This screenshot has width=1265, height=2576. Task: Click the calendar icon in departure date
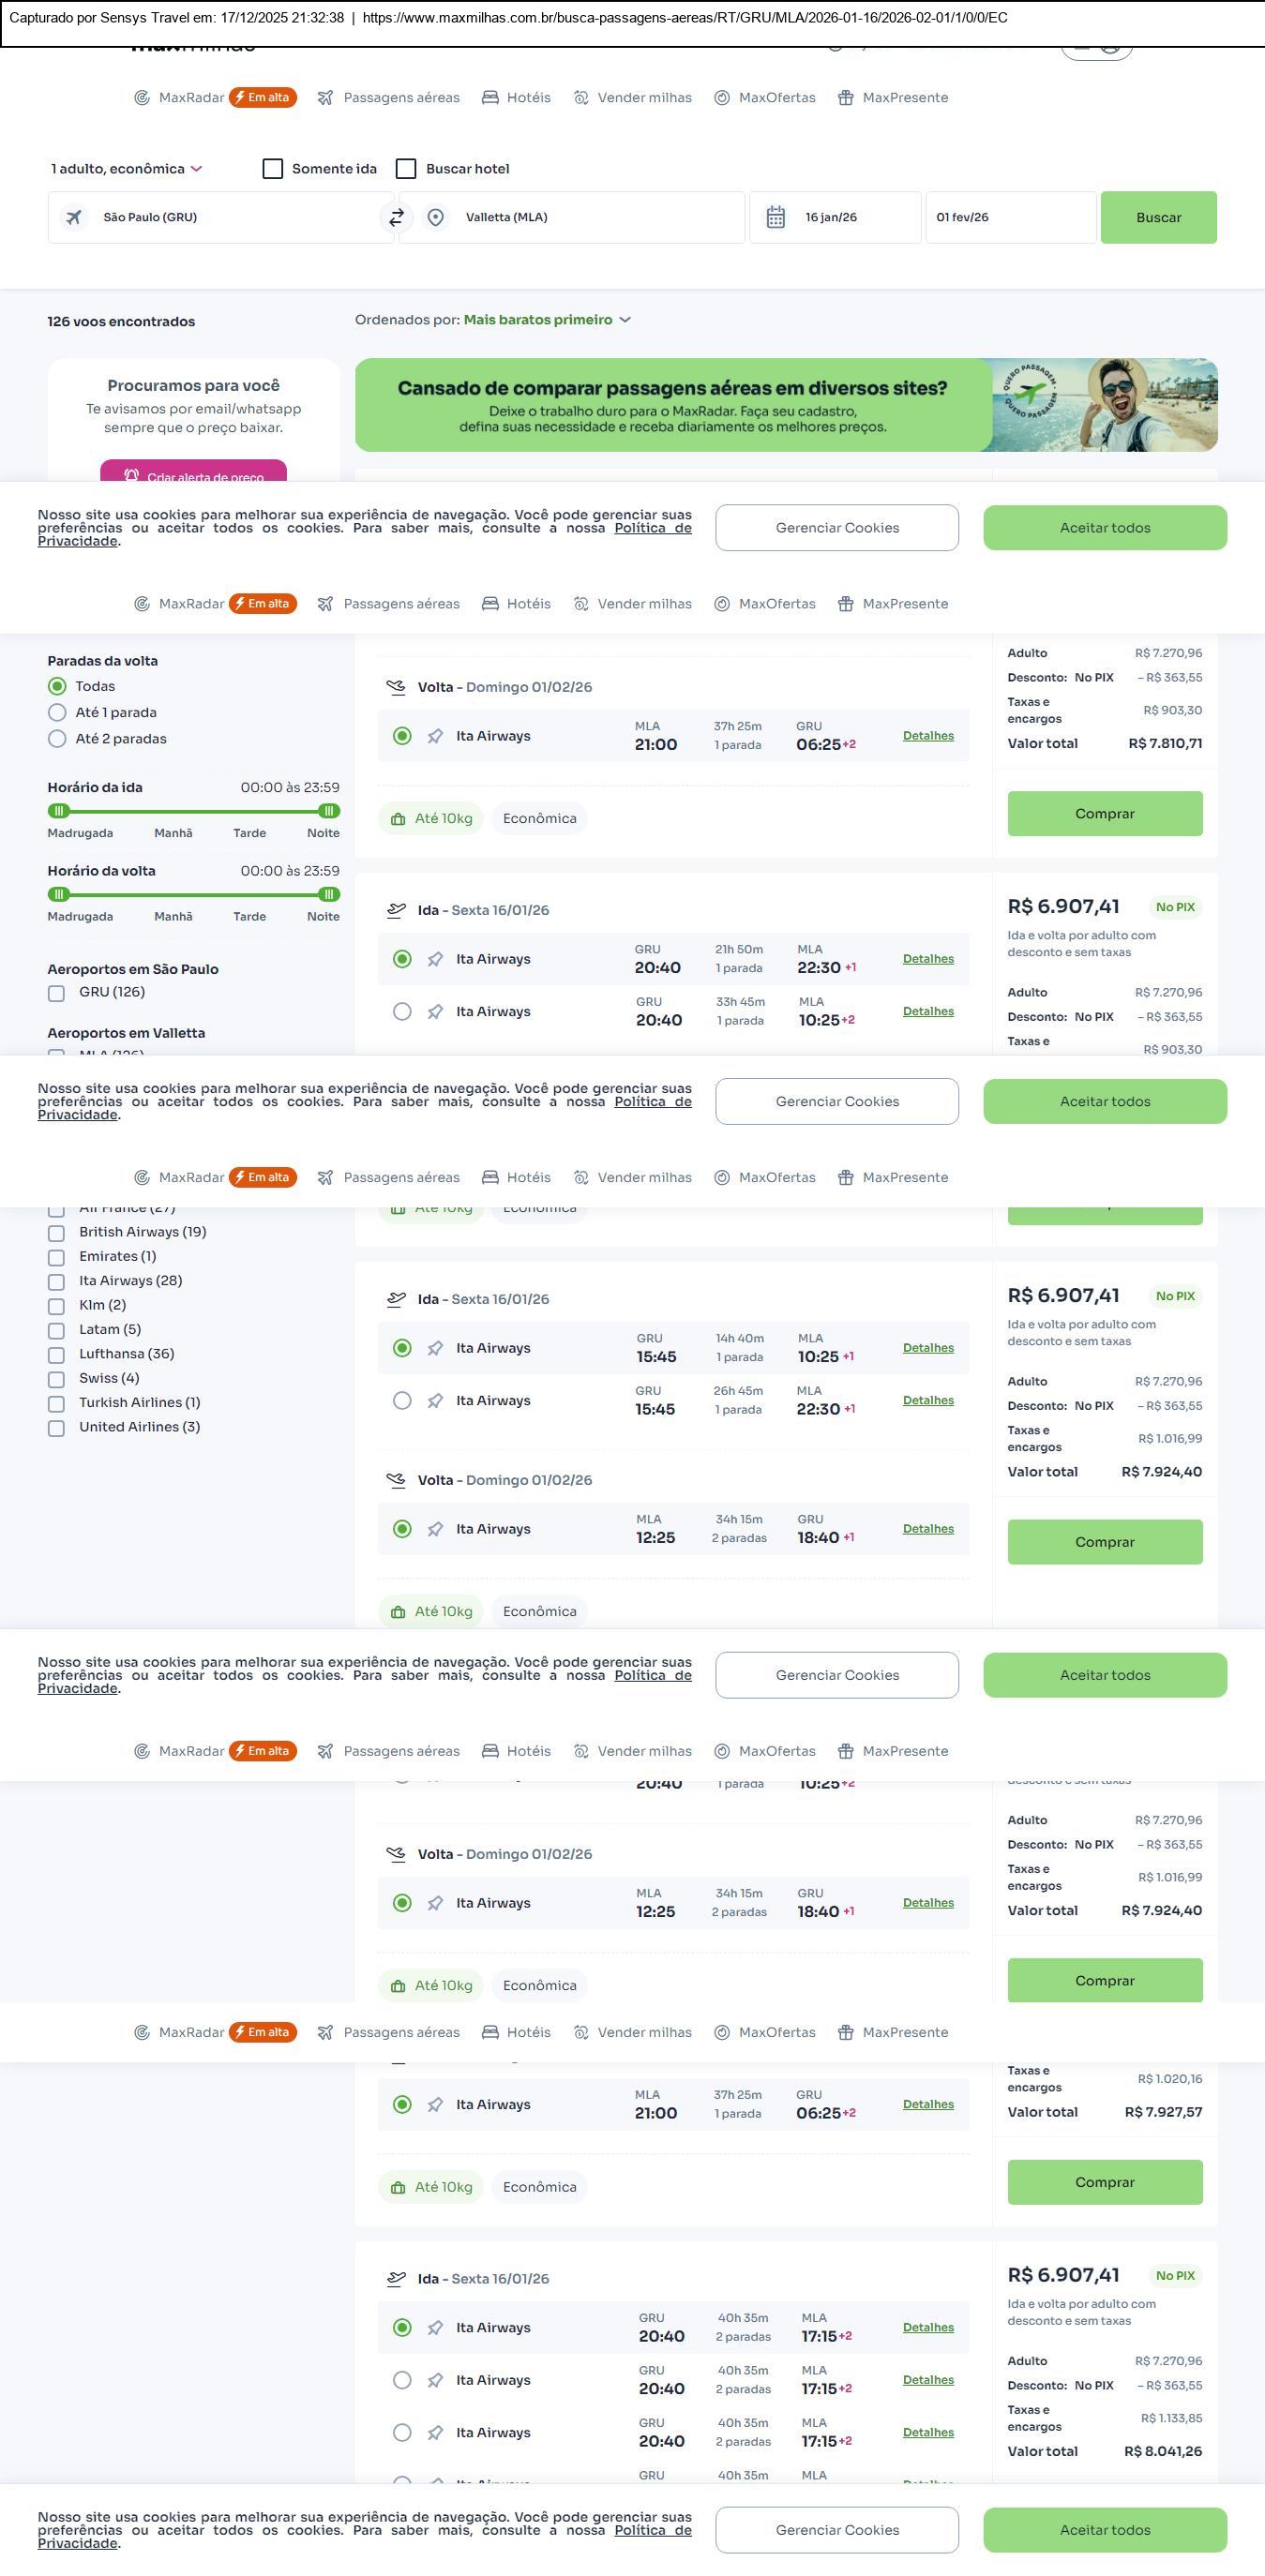[x=775, y=217]
